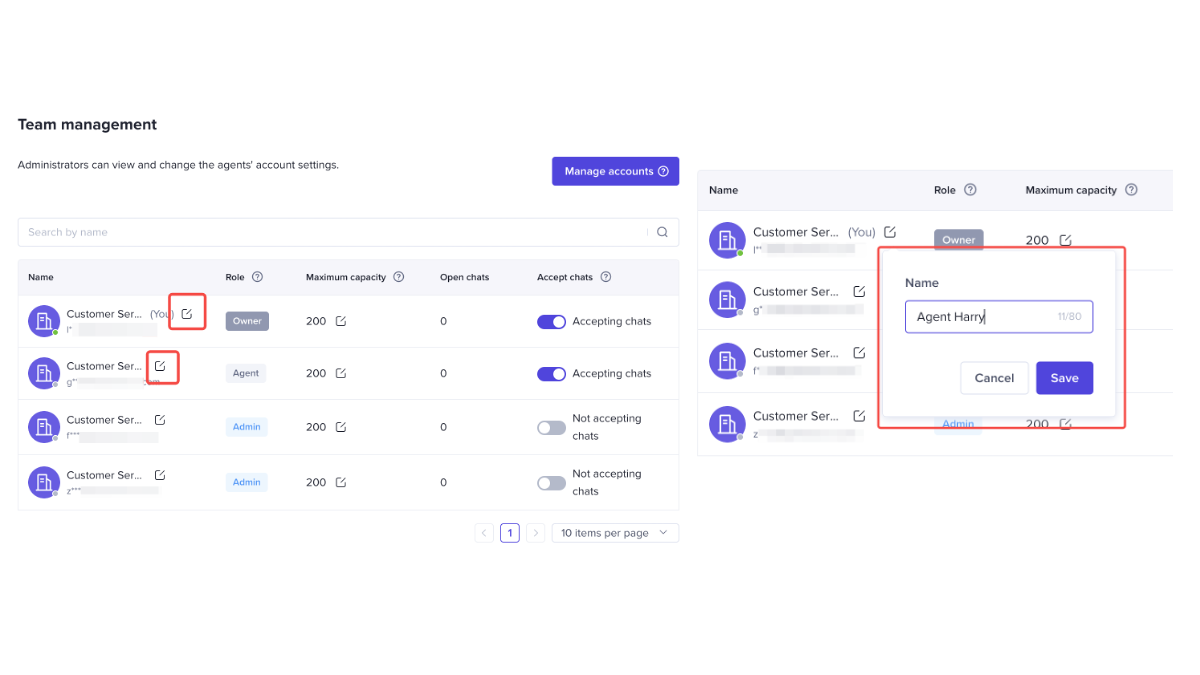Go to next page using right chevron

coord(536,533)
